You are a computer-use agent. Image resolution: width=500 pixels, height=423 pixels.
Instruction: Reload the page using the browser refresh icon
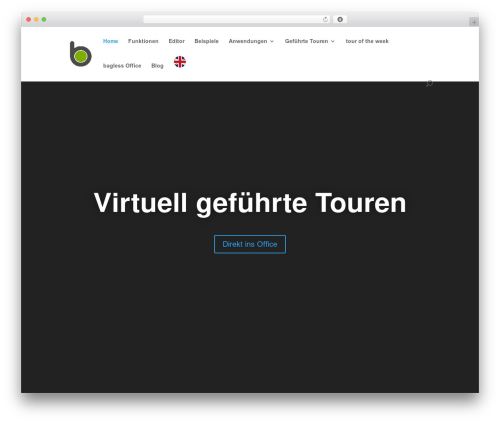click(x=325, y=20)
